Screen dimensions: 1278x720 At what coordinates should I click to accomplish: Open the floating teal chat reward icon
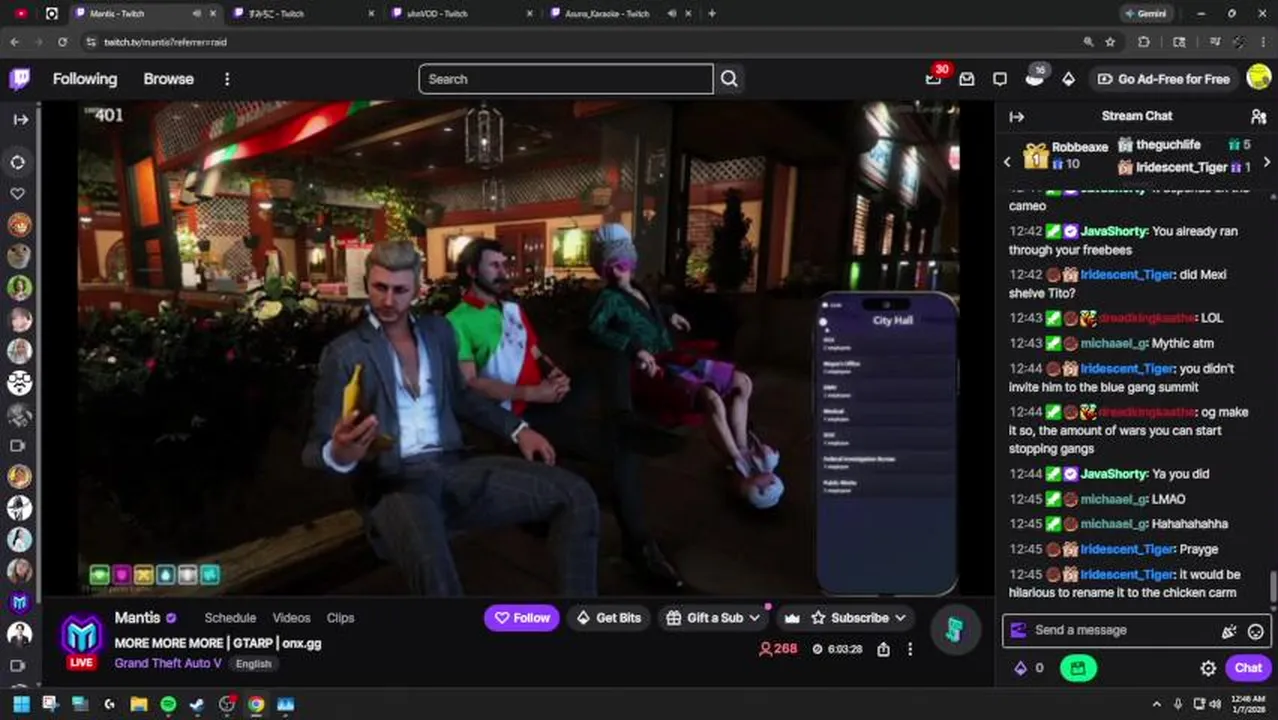click(954, 628)
